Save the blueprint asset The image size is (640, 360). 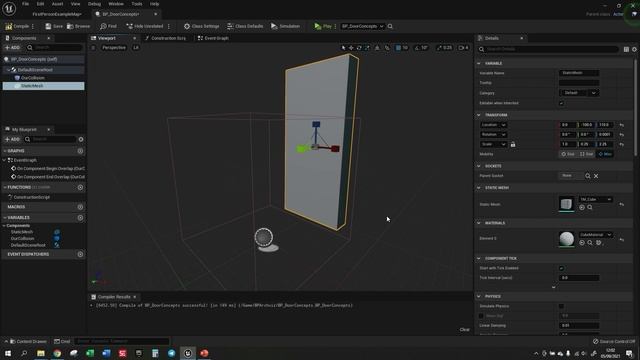click(54, 26)
